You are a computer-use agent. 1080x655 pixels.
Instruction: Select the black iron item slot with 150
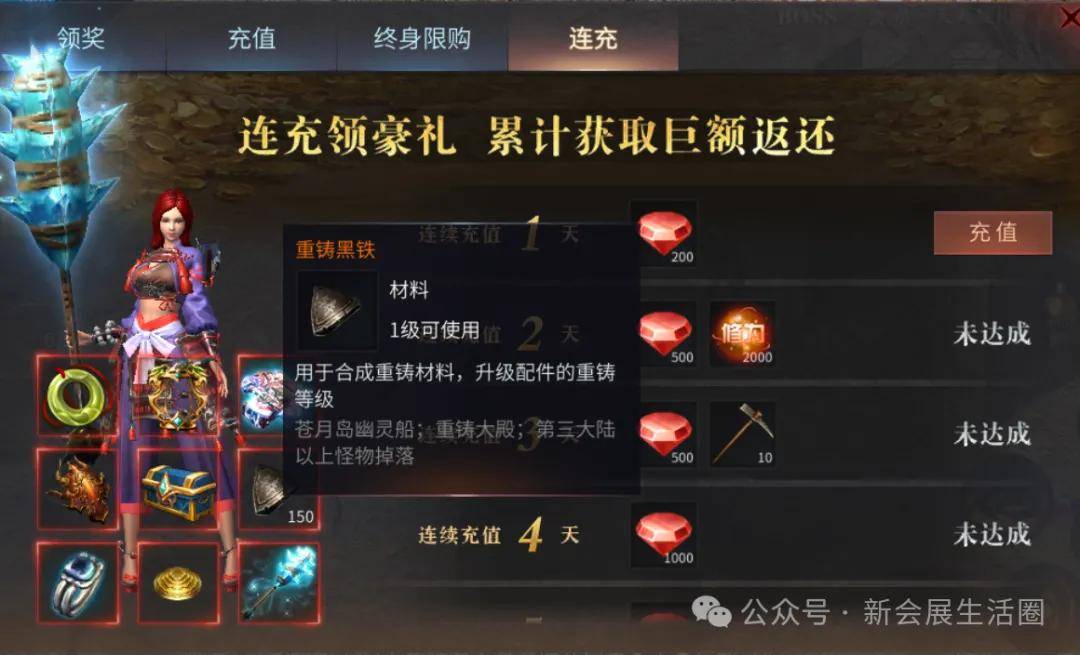click(279, 490)
